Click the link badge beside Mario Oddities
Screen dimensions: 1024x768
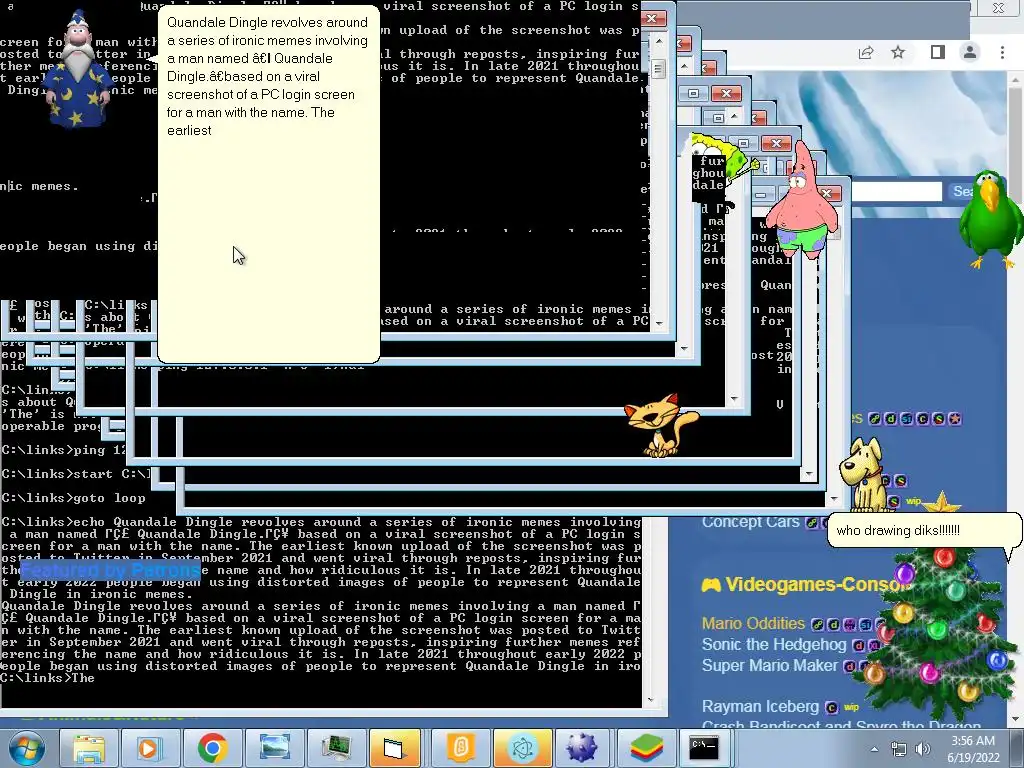(817, 624)
